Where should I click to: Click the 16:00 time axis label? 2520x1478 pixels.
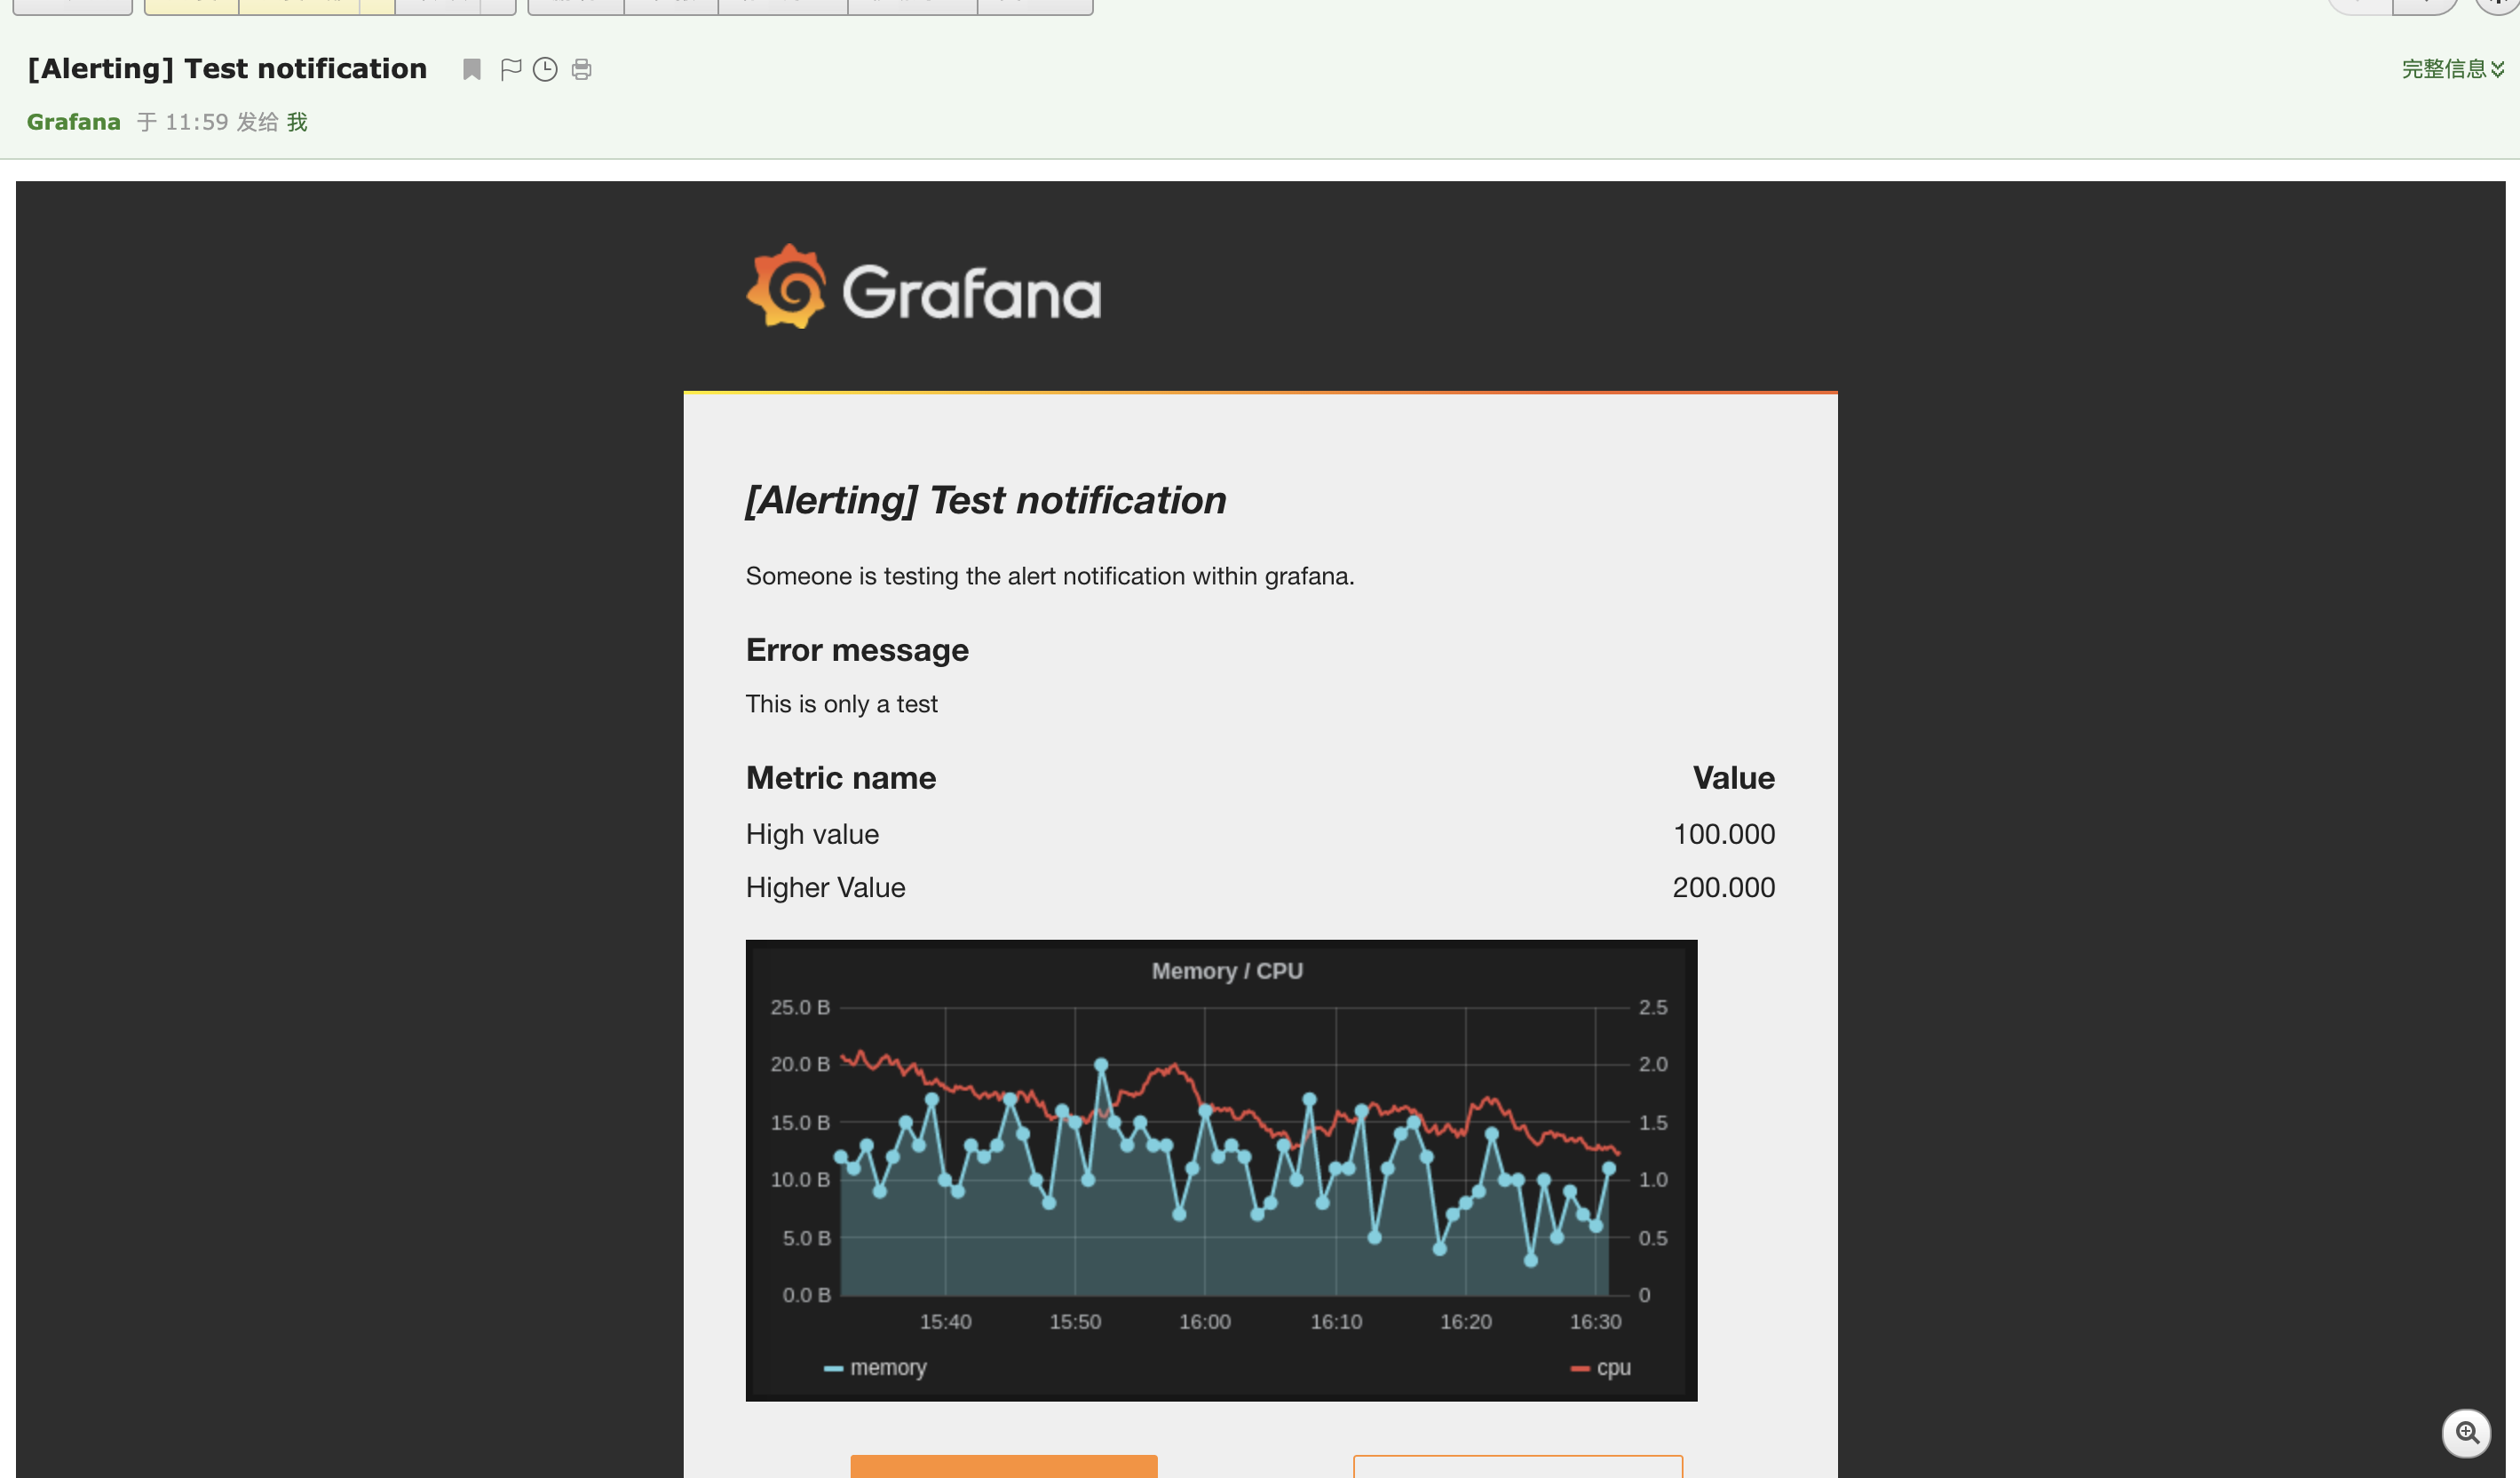point(1204,1322)
